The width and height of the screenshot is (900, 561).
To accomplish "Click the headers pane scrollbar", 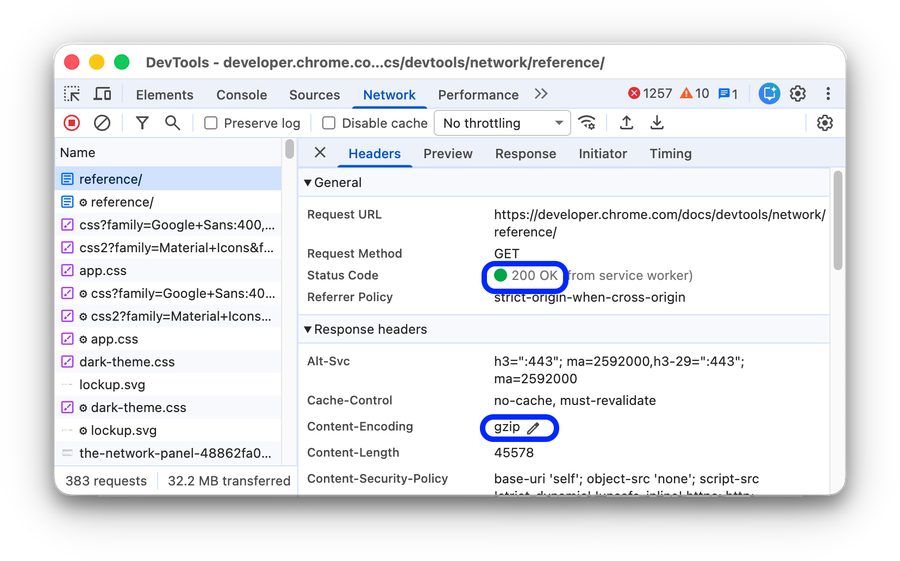I will 838,220.
